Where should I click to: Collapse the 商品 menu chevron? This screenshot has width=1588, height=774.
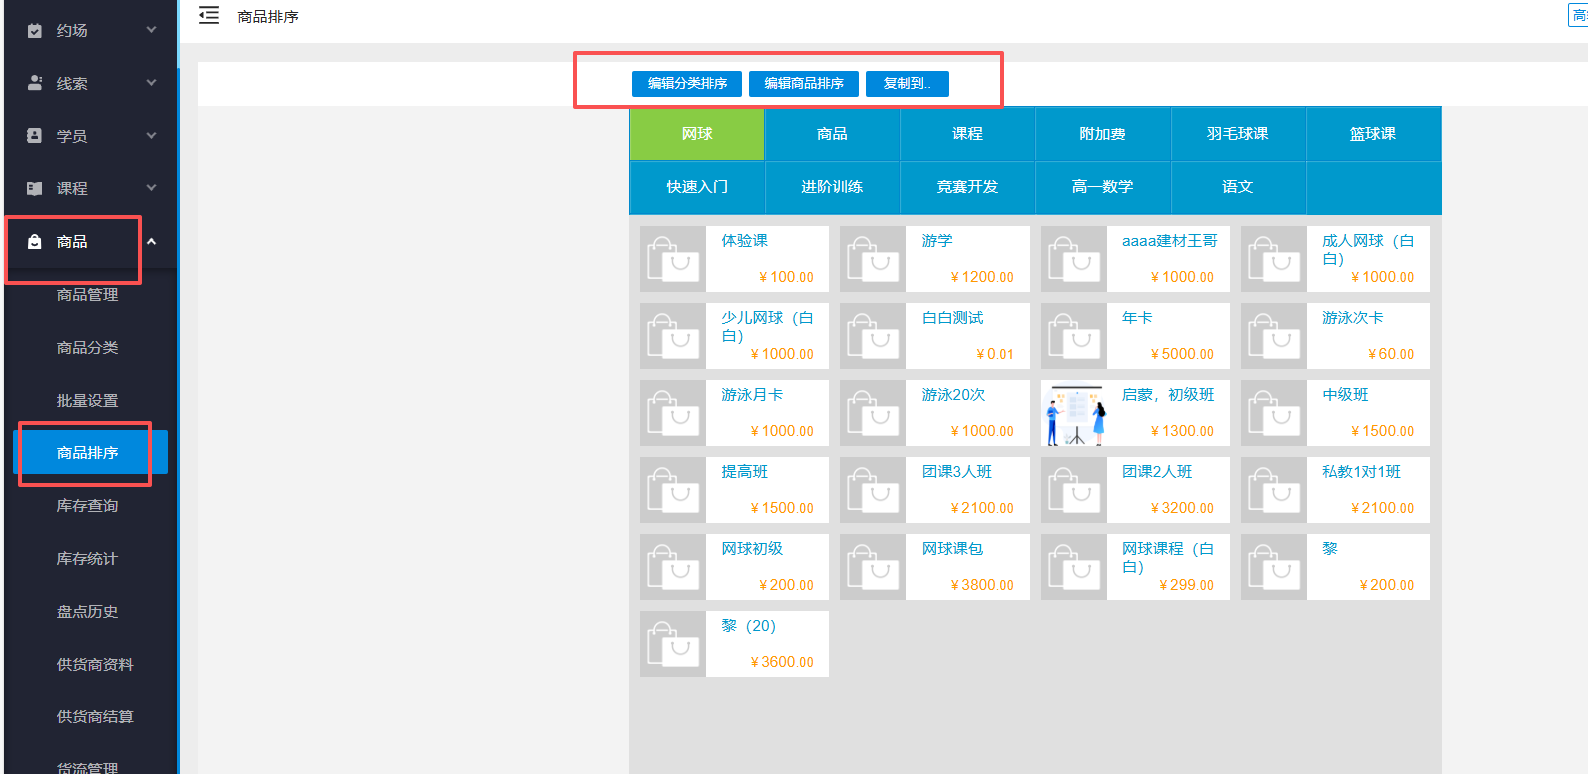[x=152, y=242]
